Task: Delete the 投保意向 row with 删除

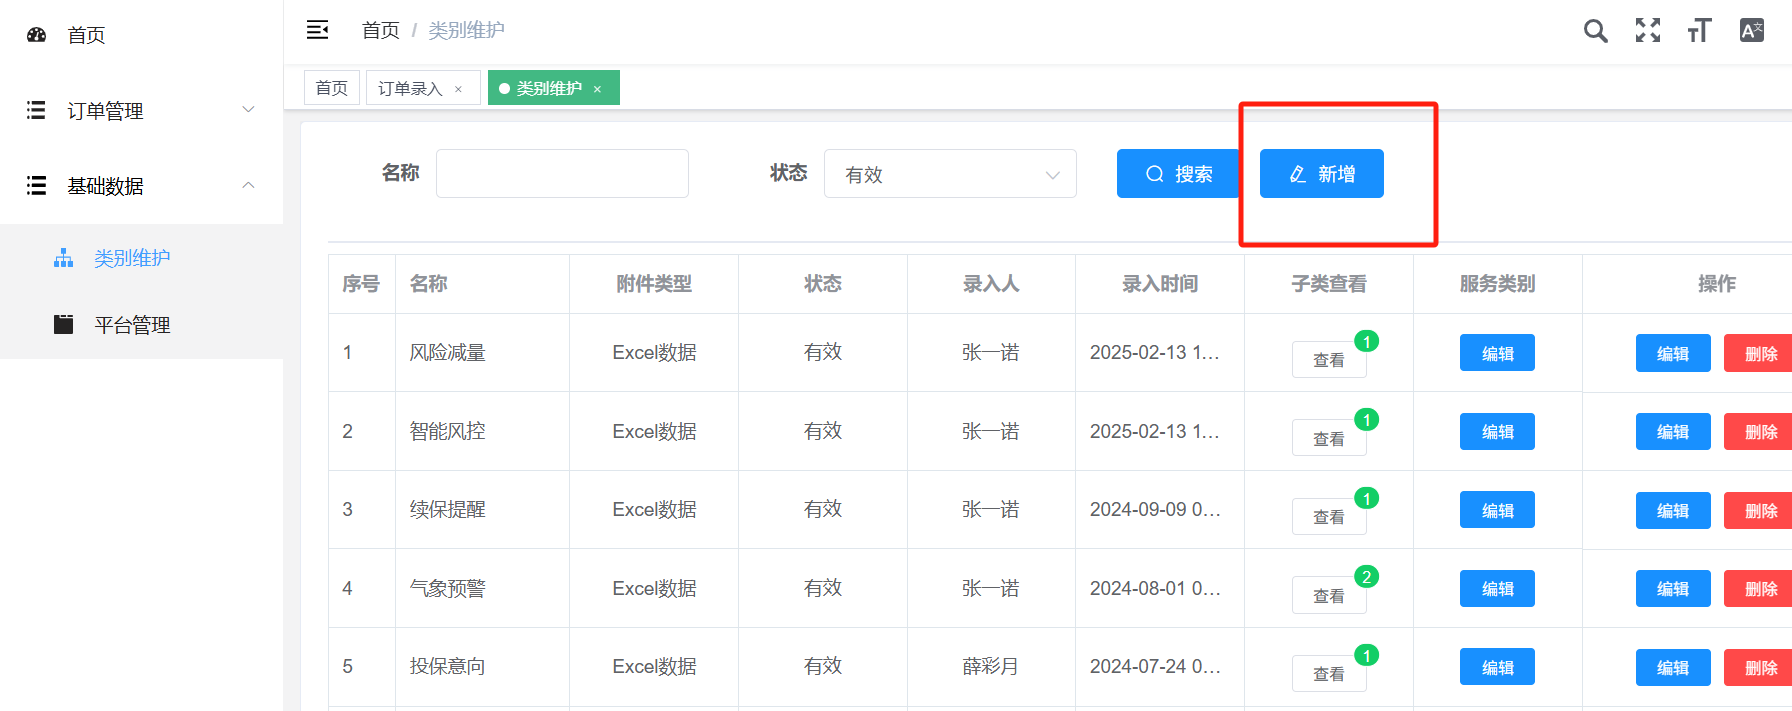Action: pos(1759,667)
